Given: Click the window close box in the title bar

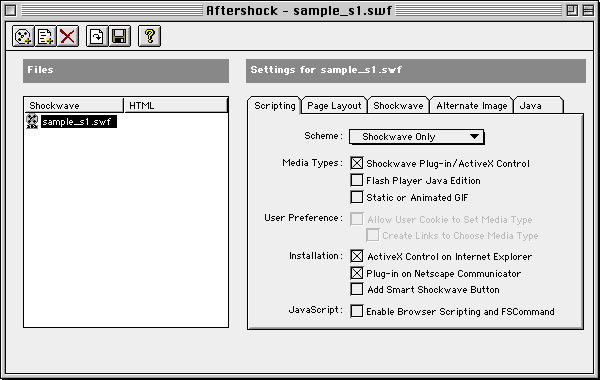Looking at the screenshot, I should coord(11,10).
